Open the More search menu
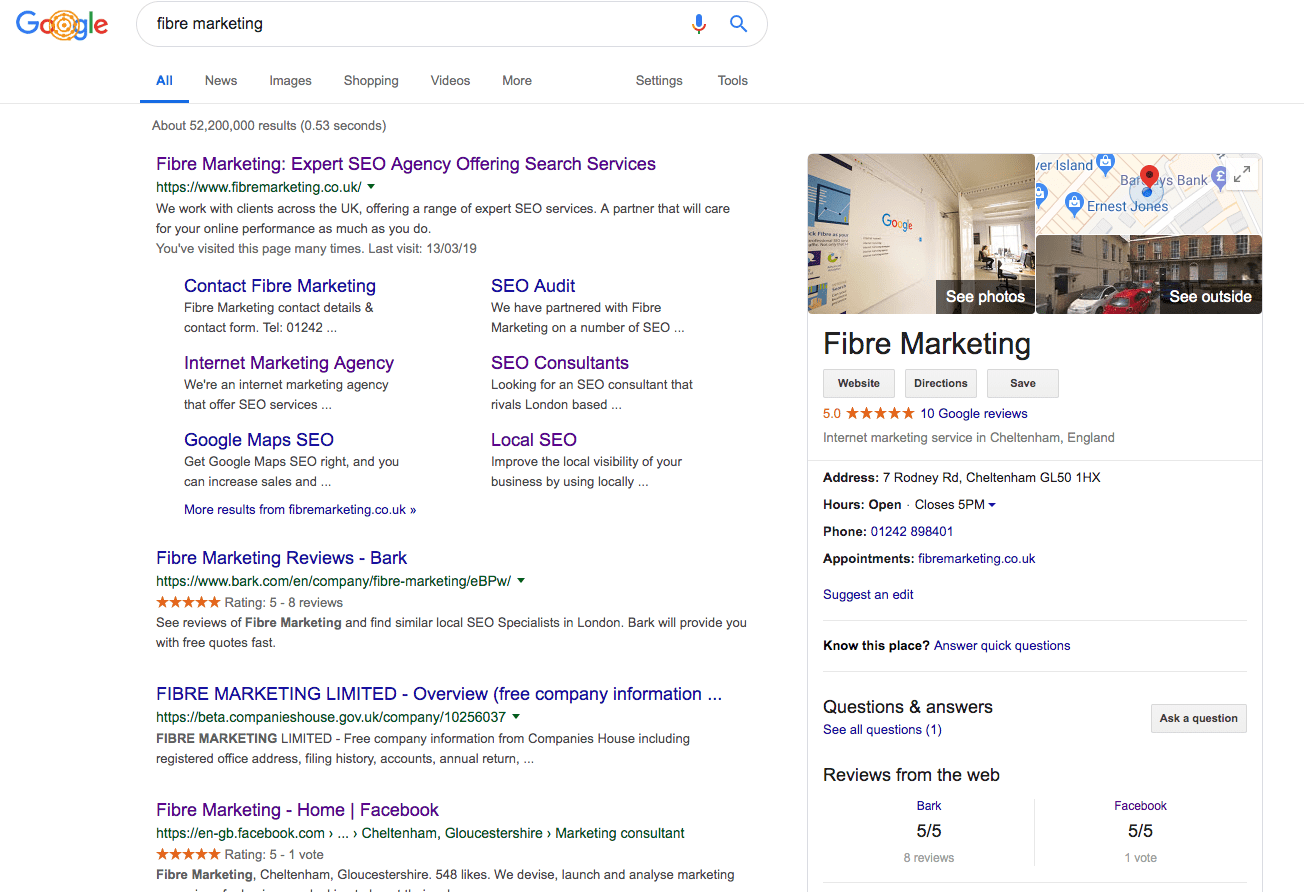This screenshot has height=892, width=1304. pos(517,81)
